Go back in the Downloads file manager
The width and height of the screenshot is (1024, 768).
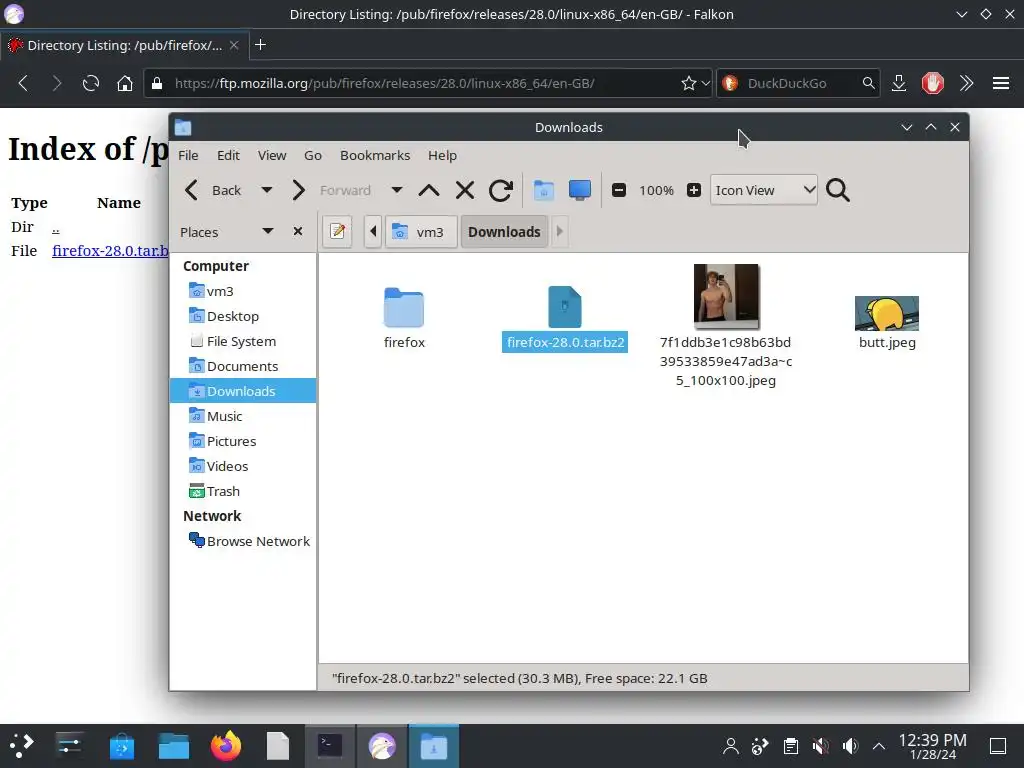click(213, 190)
